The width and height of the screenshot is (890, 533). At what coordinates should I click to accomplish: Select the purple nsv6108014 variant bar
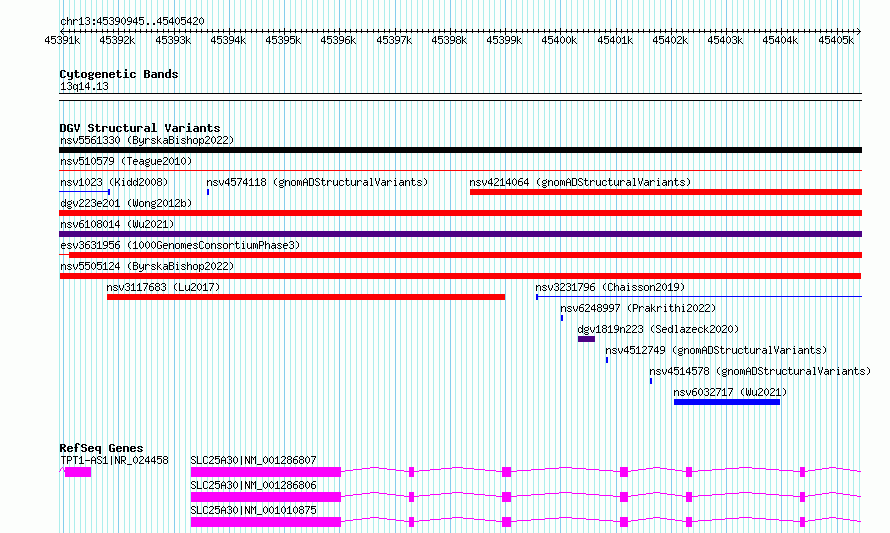coord(460,234)
